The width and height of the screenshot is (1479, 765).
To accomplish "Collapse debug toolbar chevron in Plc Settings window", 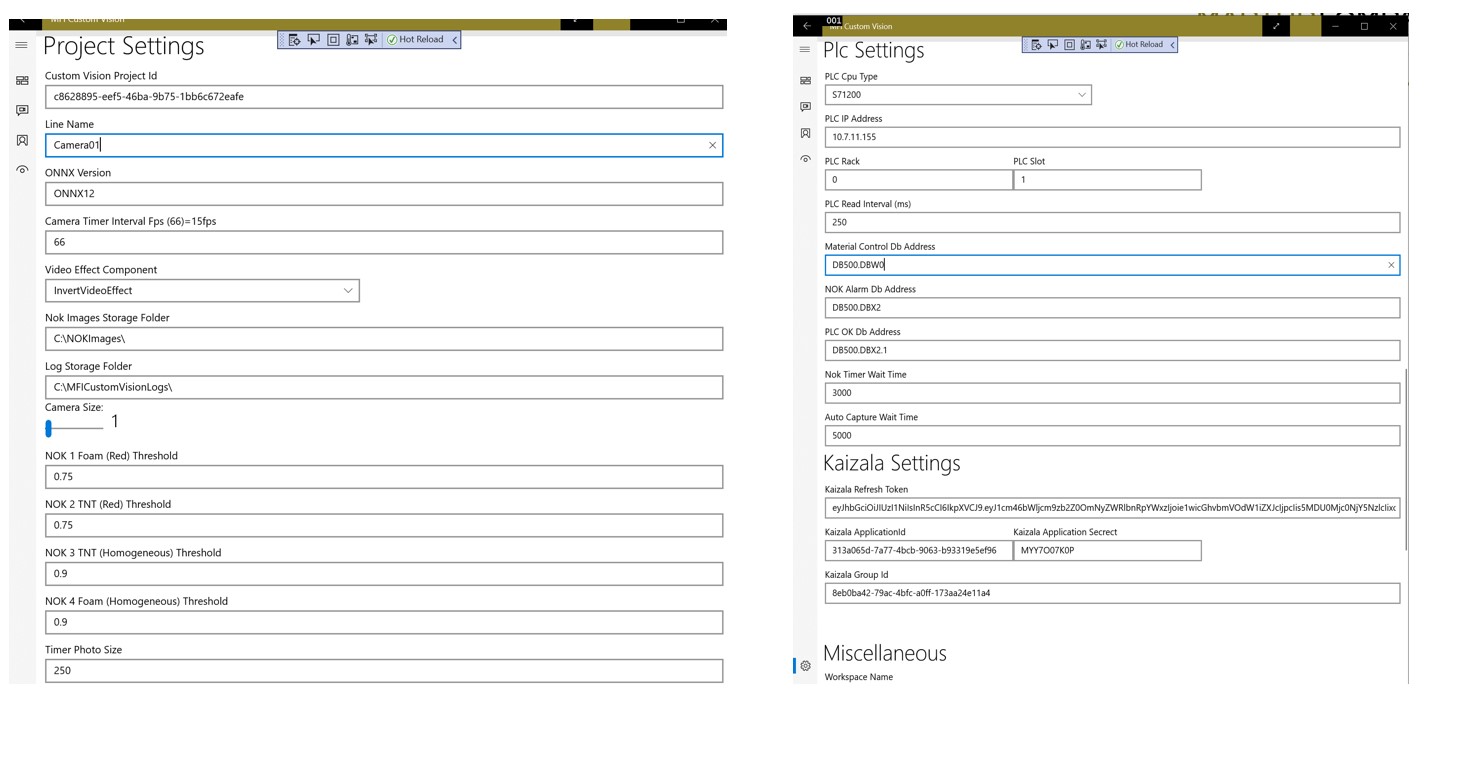I will [x=1172, y=45].
